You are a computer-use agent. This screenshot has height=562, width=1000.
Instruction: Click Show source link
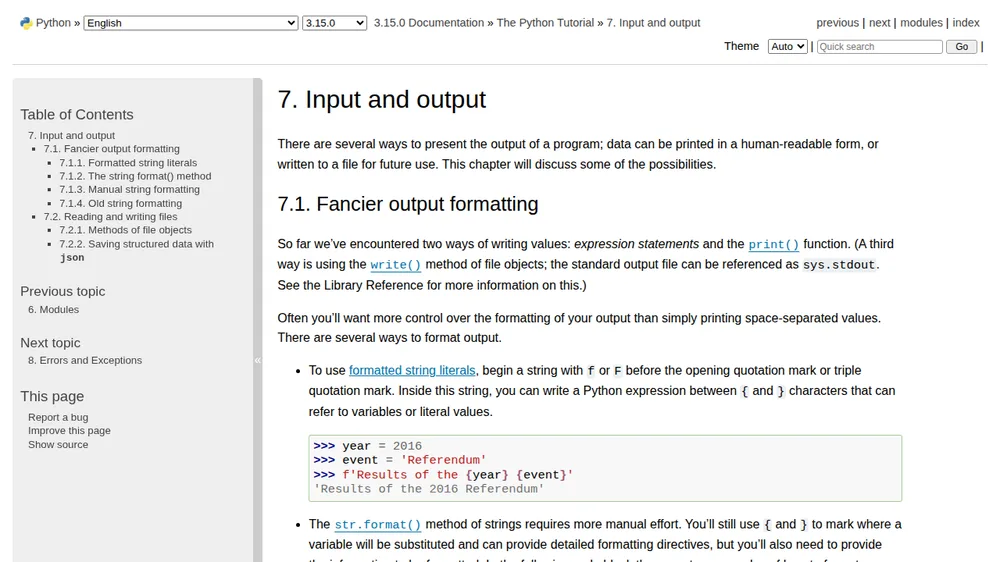click(58, 445)
